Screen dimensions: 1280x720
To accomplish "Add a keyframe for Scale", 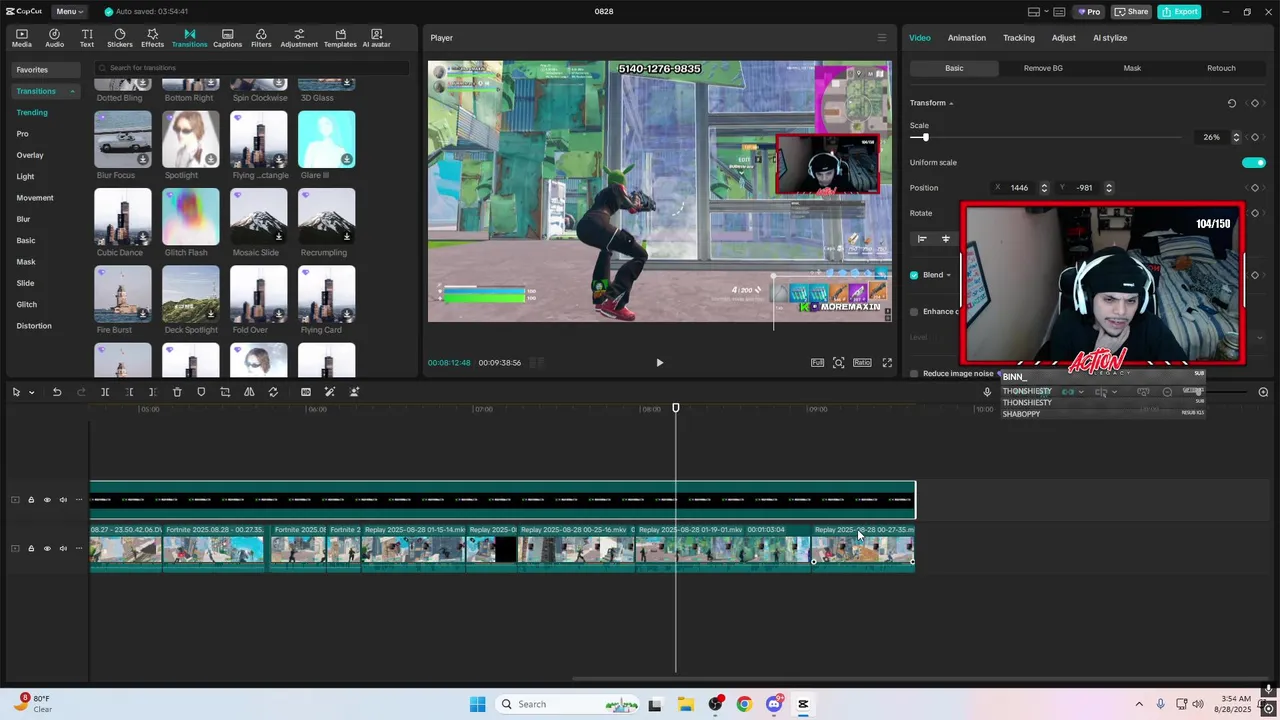I will click(x=1255, y=137).
